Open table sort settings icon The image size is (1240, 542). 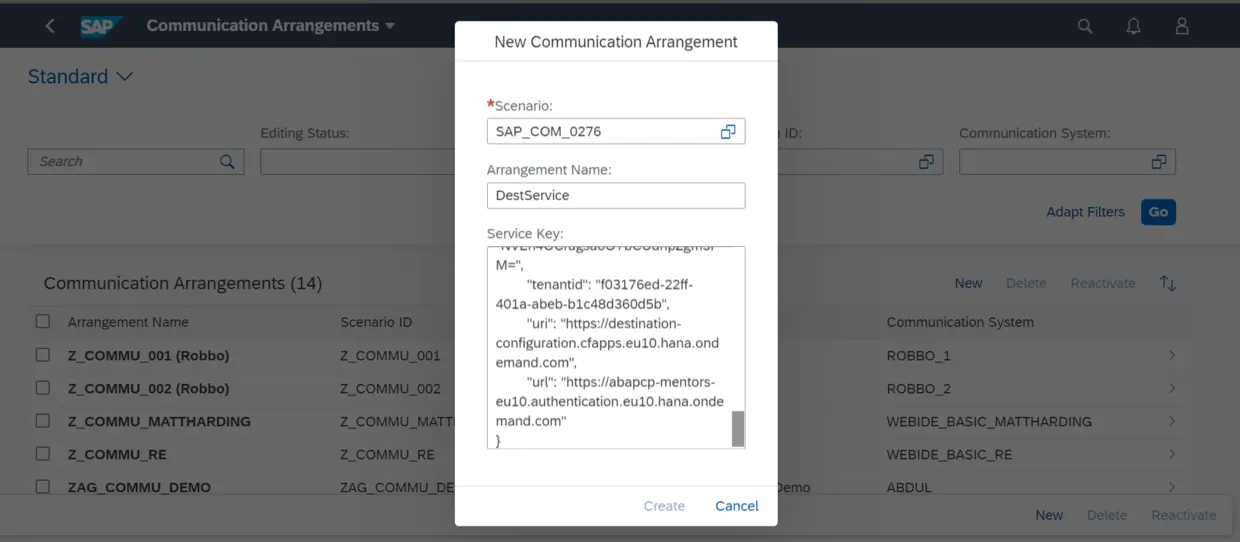point(1167,283)
